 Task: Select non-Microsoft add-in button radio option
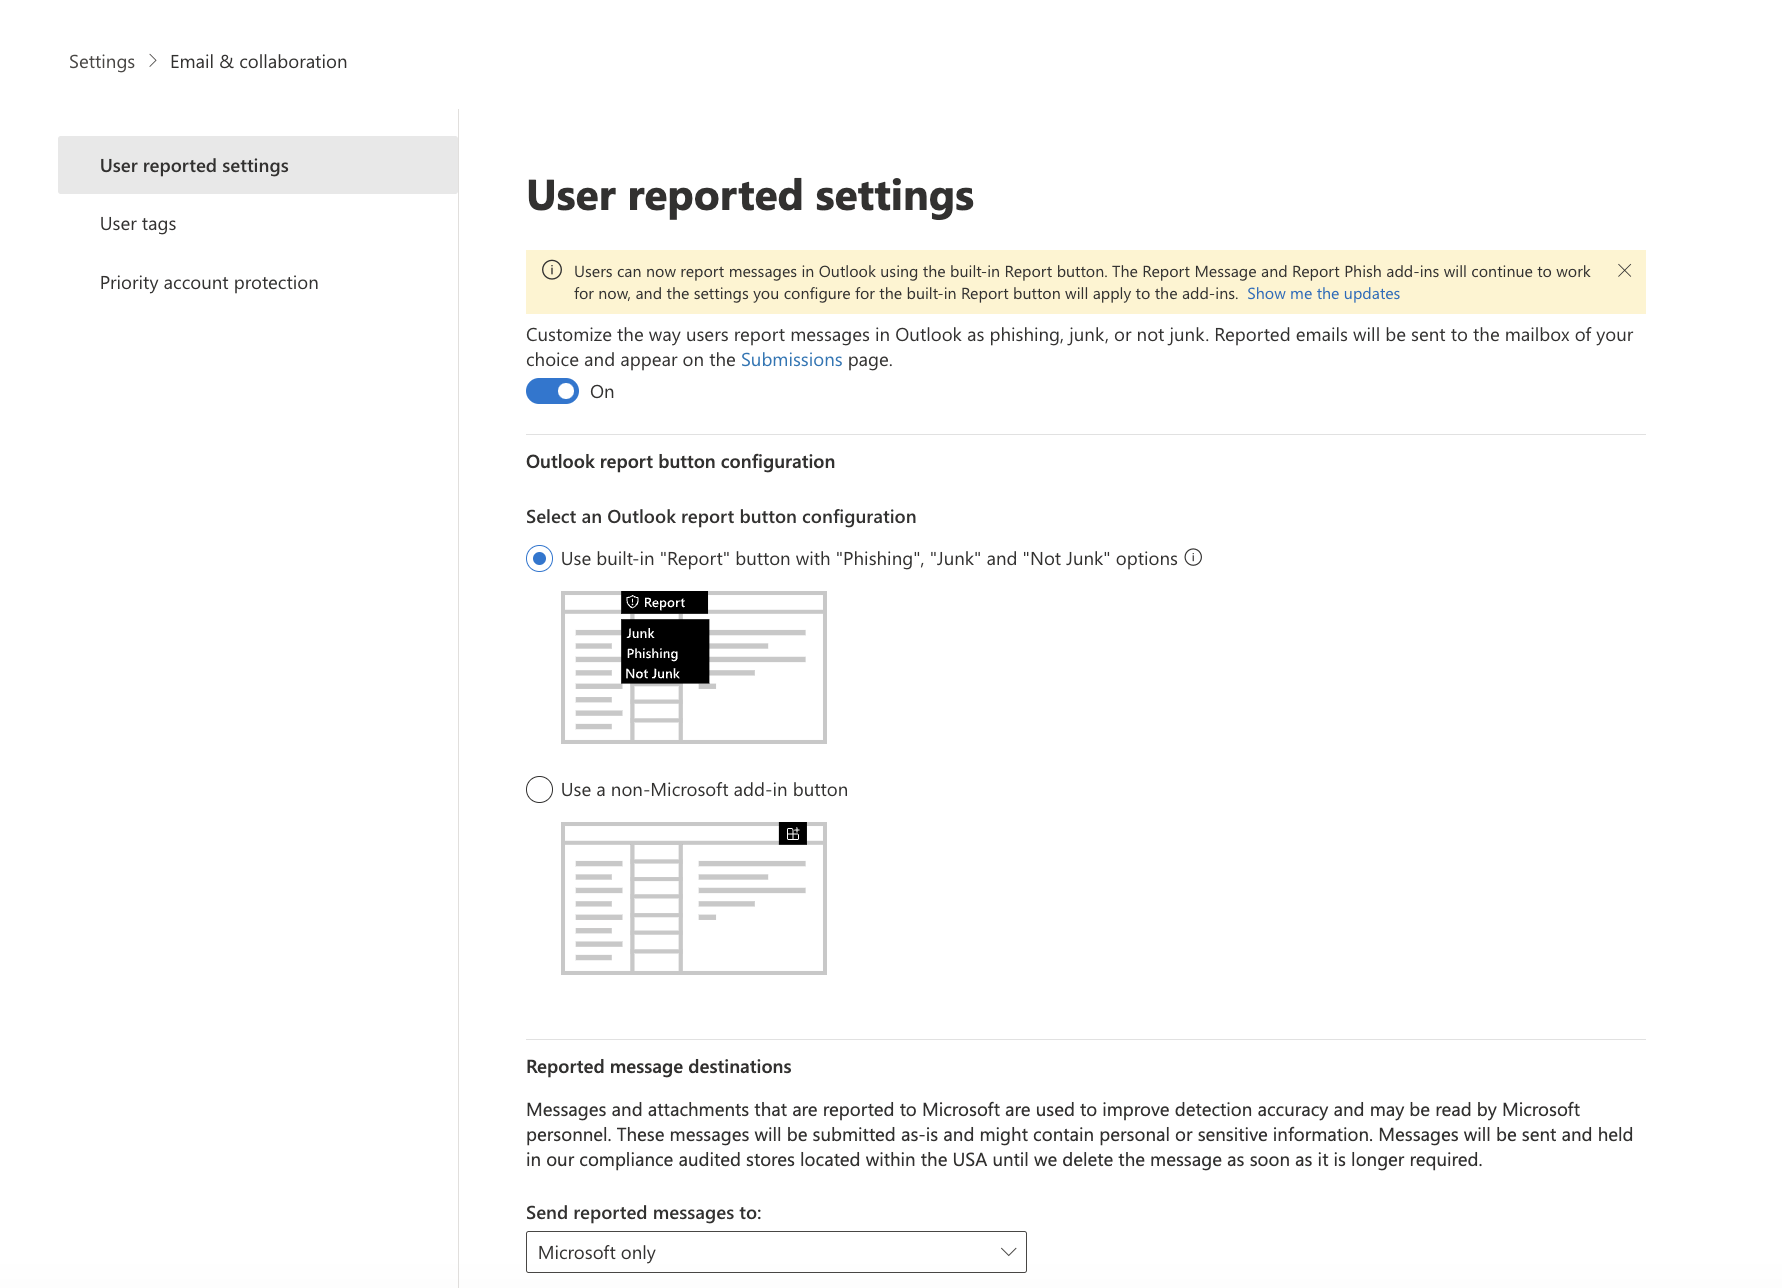click(x=539, y=790)
